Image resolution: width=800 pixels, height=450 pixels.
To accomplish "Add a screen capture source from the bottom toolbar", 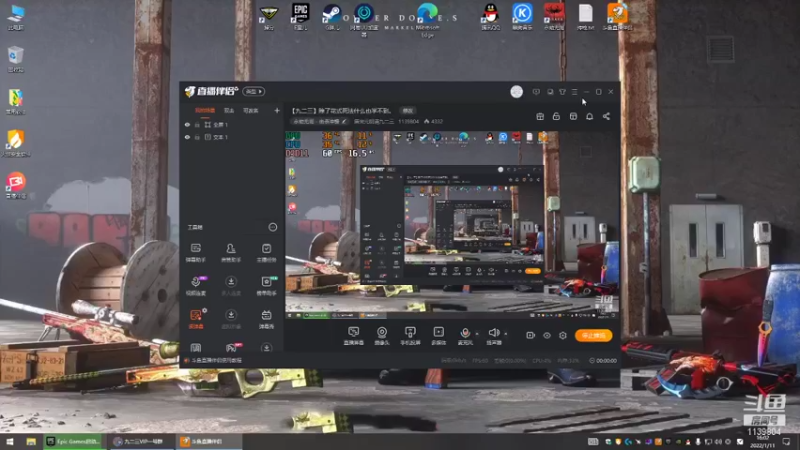I will [354, 336].
